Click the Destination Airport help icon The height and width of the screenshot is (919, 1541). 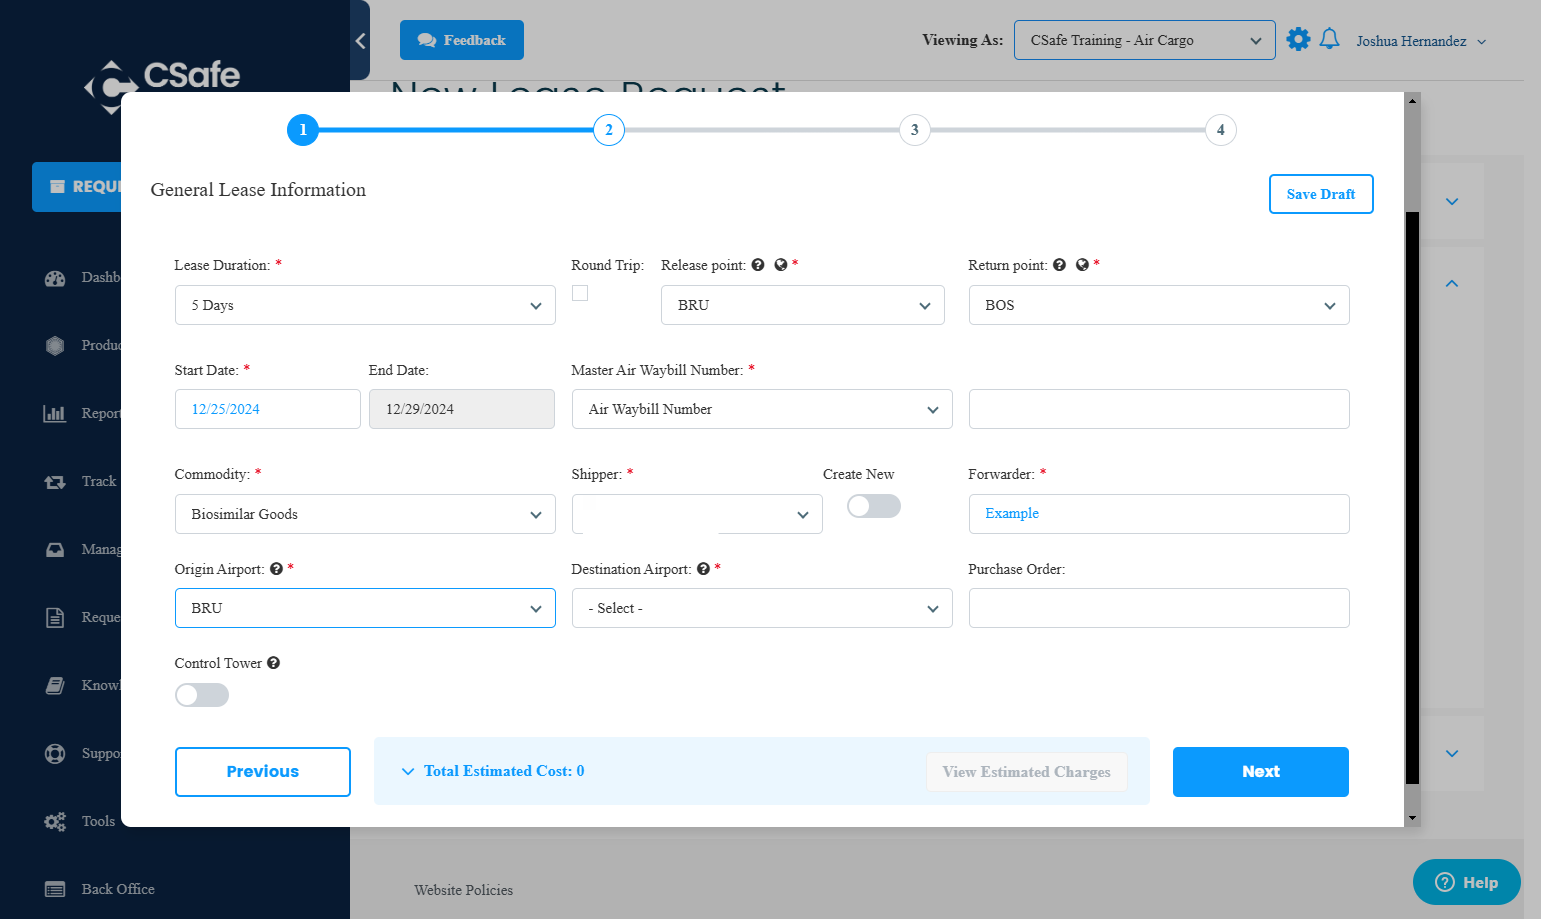coord(703,569)
